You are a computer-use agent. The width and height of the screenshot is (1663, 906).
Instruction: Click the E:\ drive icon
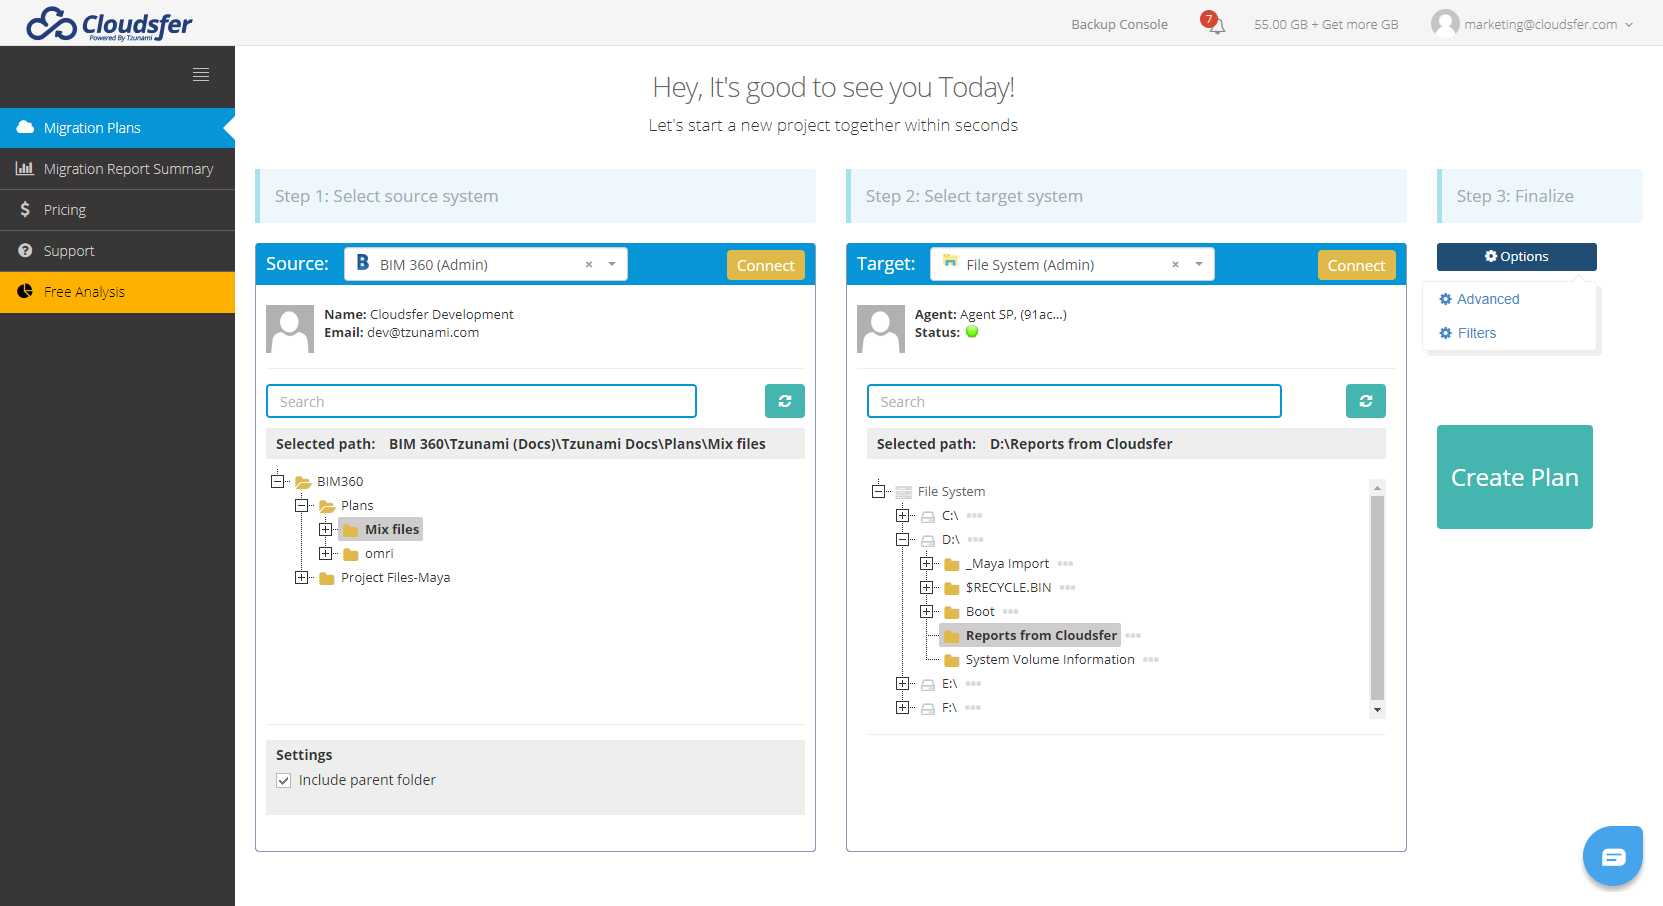[x=928, y=684]
